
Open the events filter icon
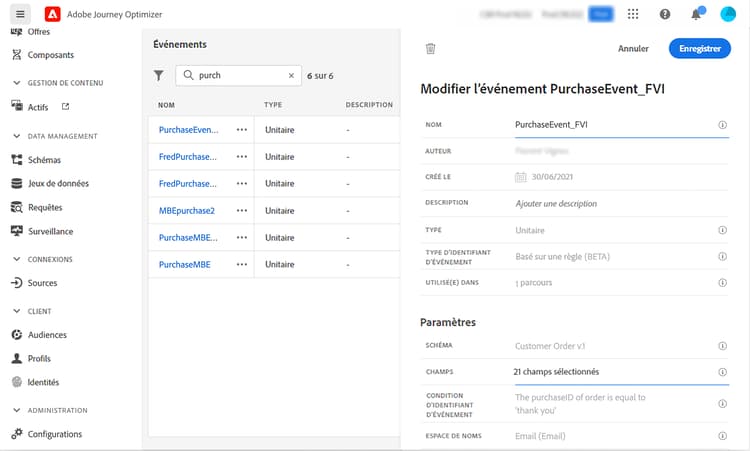point(158,75)
